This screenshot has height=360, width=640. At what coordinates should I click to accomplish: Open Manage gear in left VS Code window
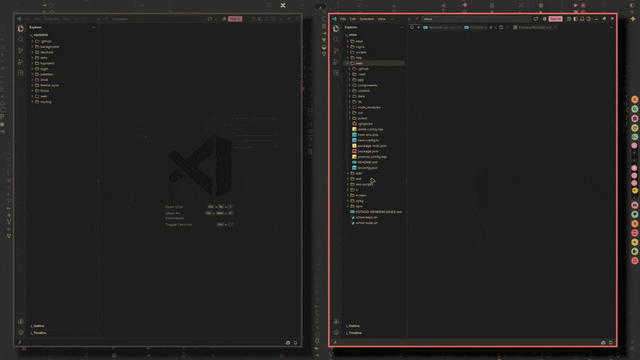21,332
